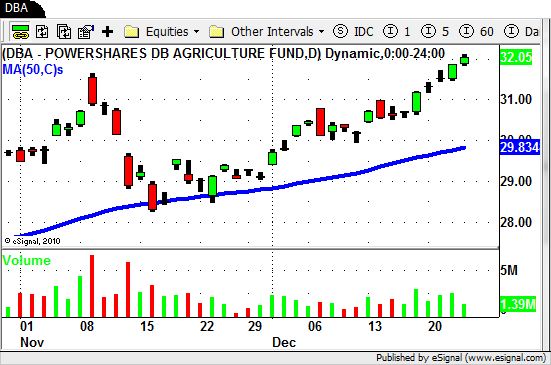This screenshot has width=551, height=365.
Task: Click the Other Intervals folder icon
Action: 216,32
